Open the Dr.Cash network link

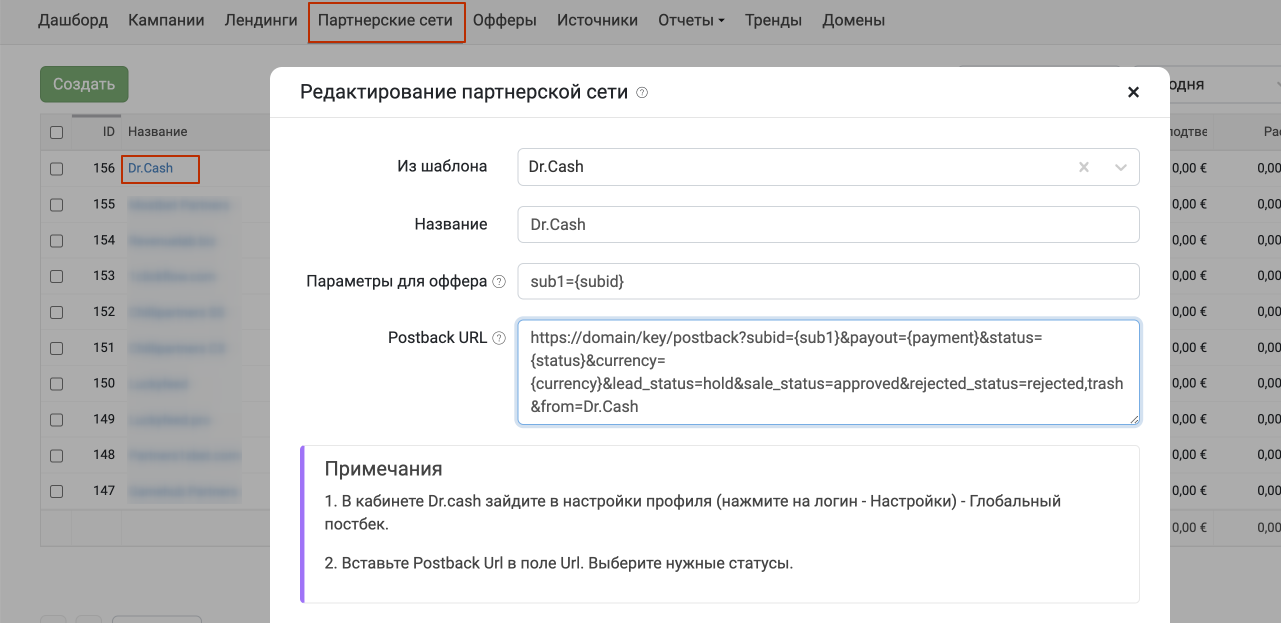click(x=150, y=168)
